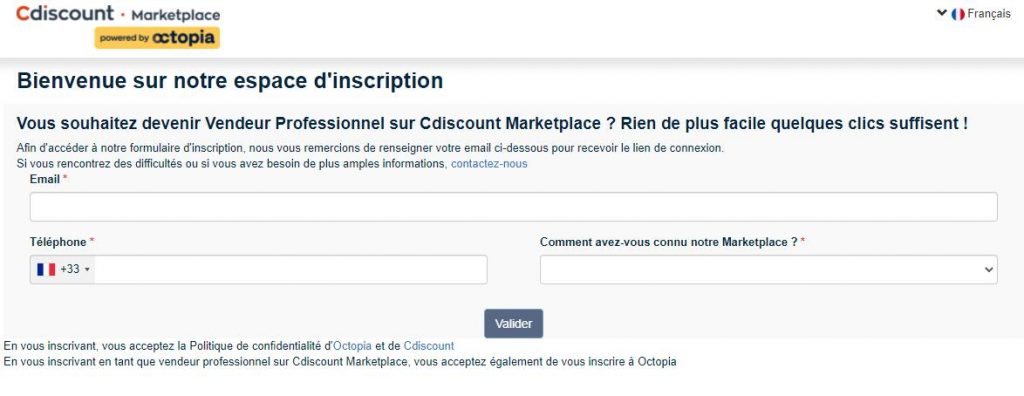The height and width of the screenshot is (396, 1024).
Task: Click the chevron of the Marketplace source select
Action: pyautogui.click(x=989, y=270)
